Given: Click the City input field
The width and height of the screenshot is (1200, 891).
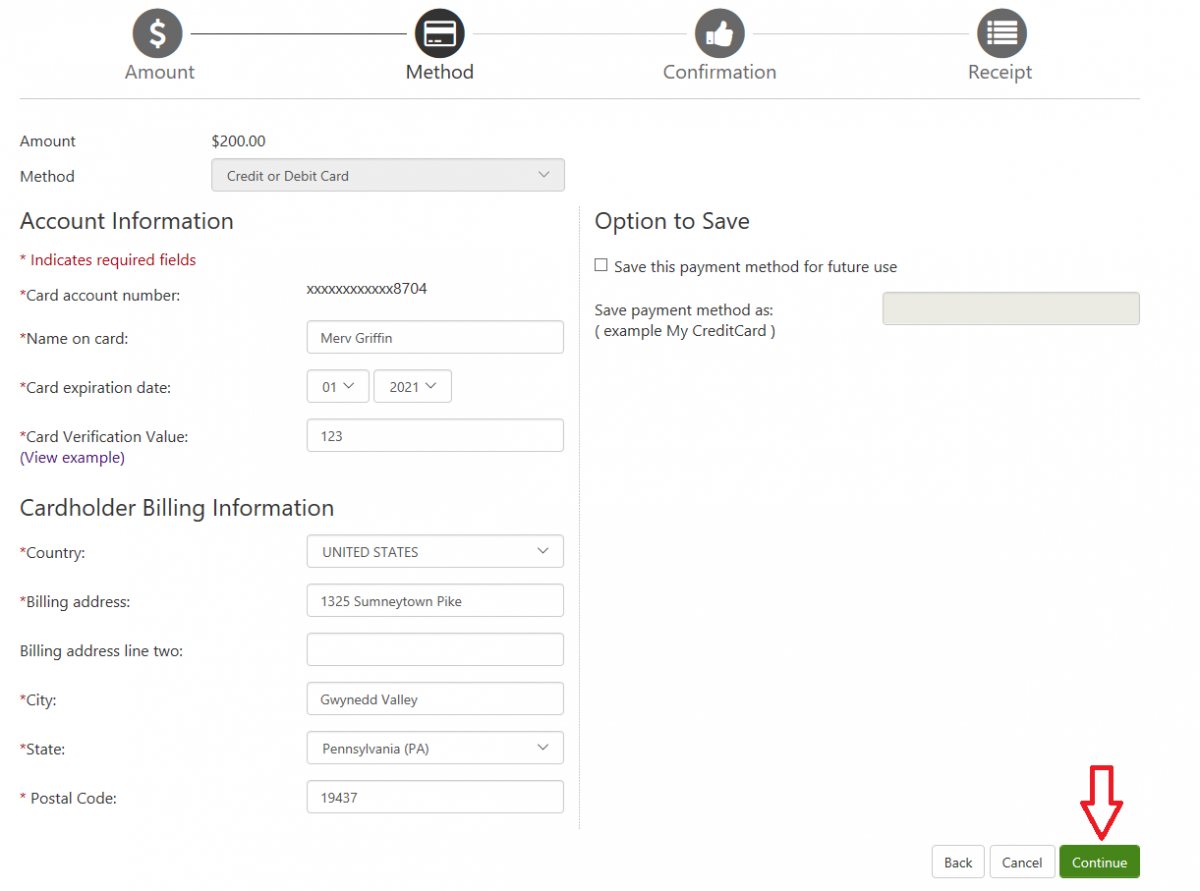Looking at the screenshot, I should (435, 699).
